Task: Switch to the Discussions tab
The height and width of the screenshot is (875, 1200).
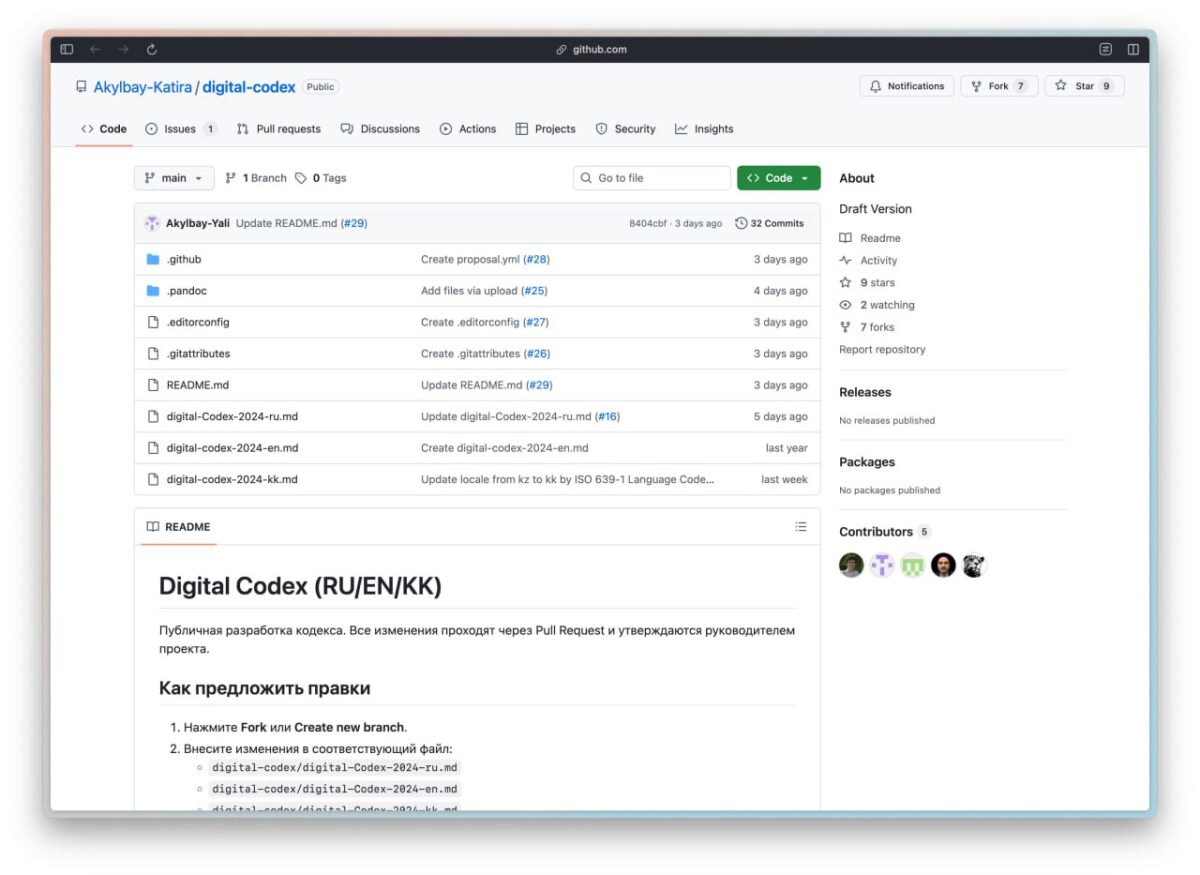Action: click(x=381, y=128)
